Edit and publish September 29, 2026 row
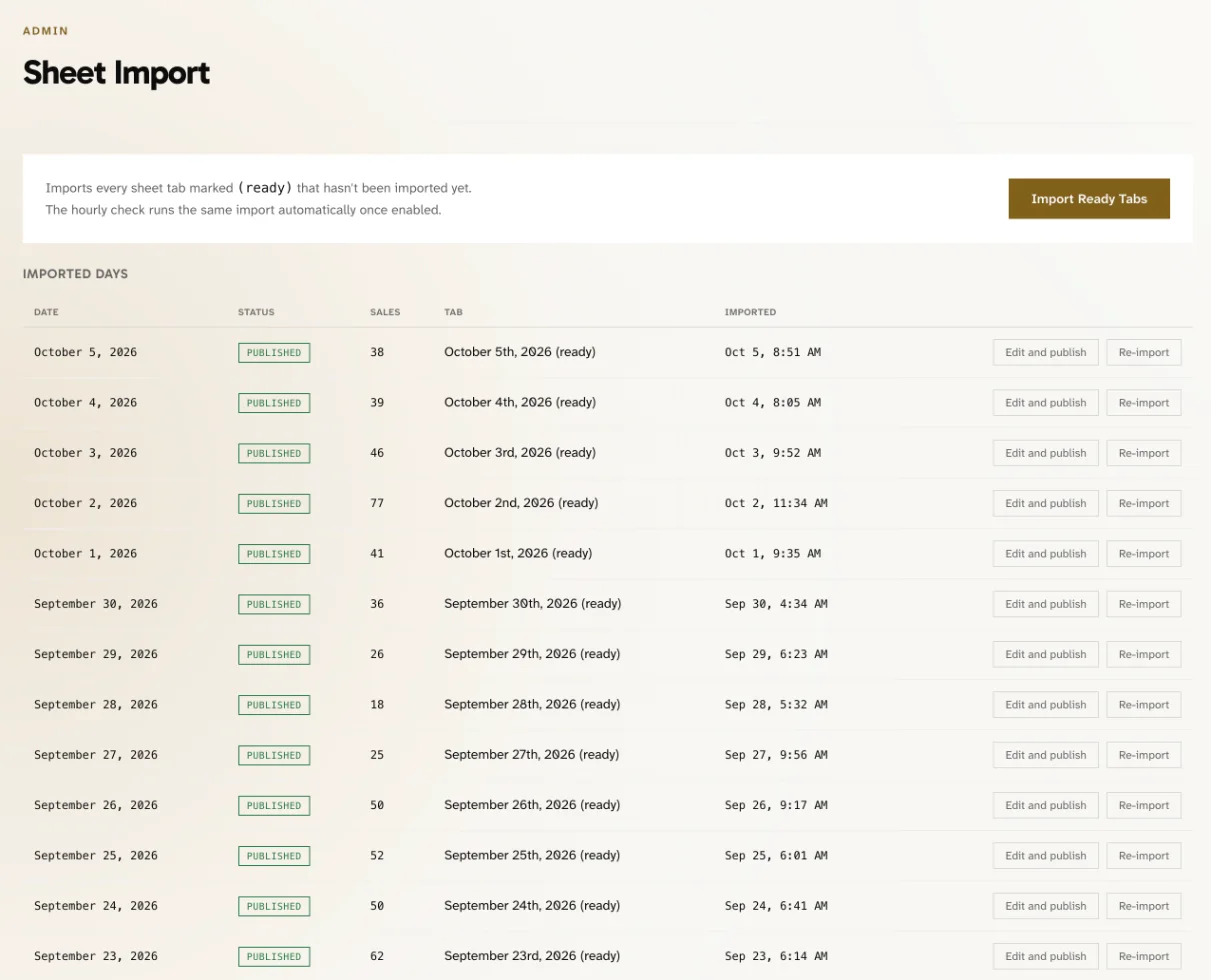This screenshot has width=1211, height=980. coord(1045,654)
